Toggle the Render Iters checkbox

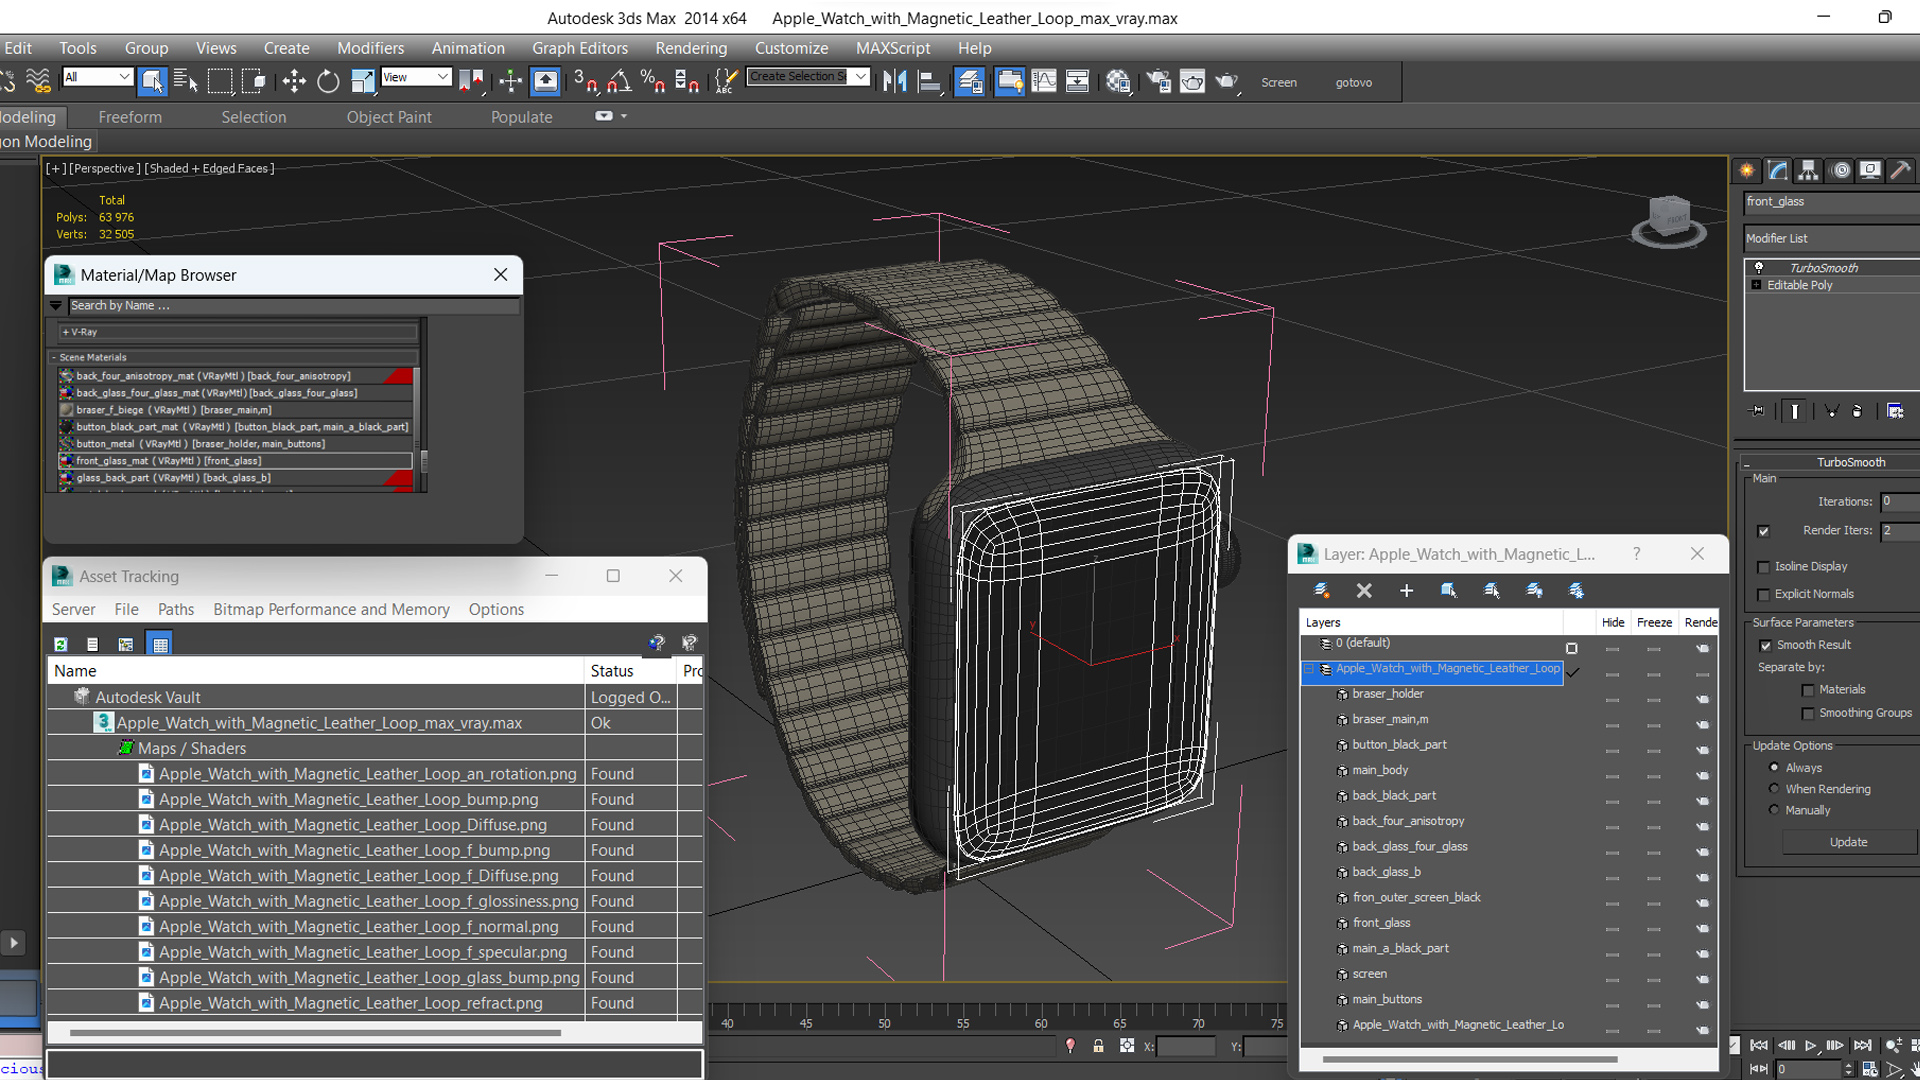[x=1763, y=531]
